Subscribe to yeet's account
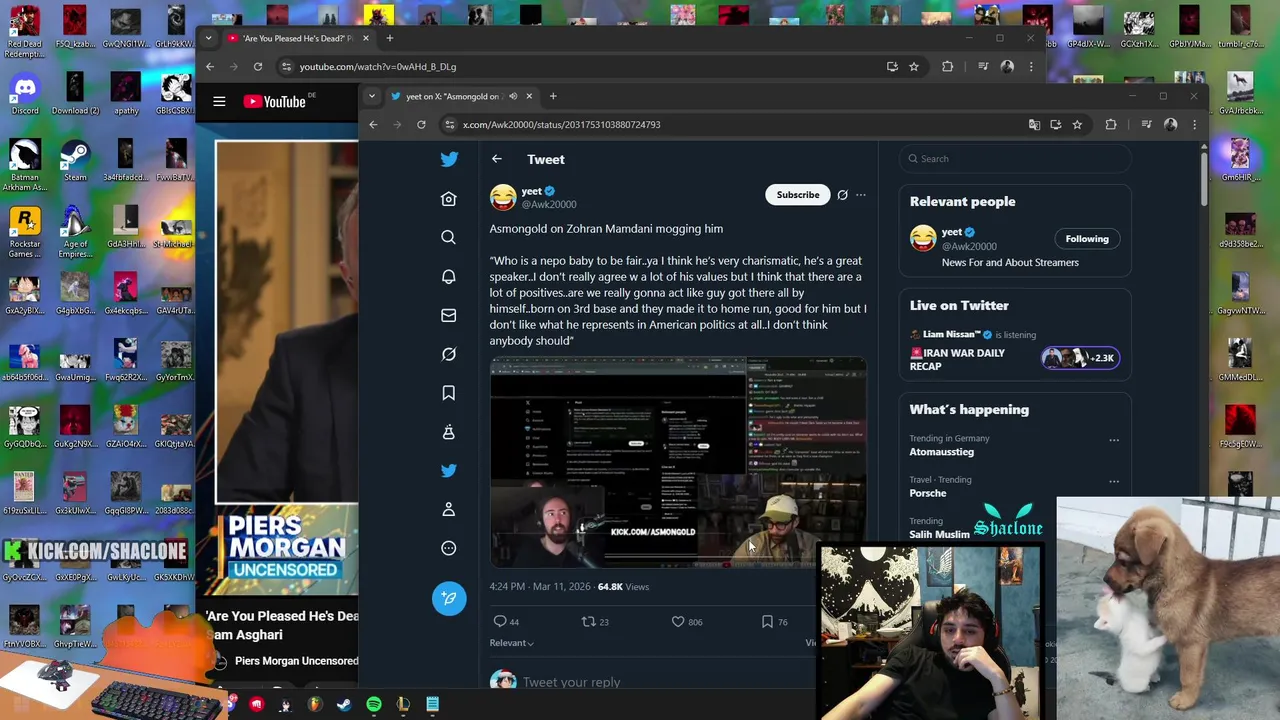This screenshot has width=1280, height=720. click(798, 195)
